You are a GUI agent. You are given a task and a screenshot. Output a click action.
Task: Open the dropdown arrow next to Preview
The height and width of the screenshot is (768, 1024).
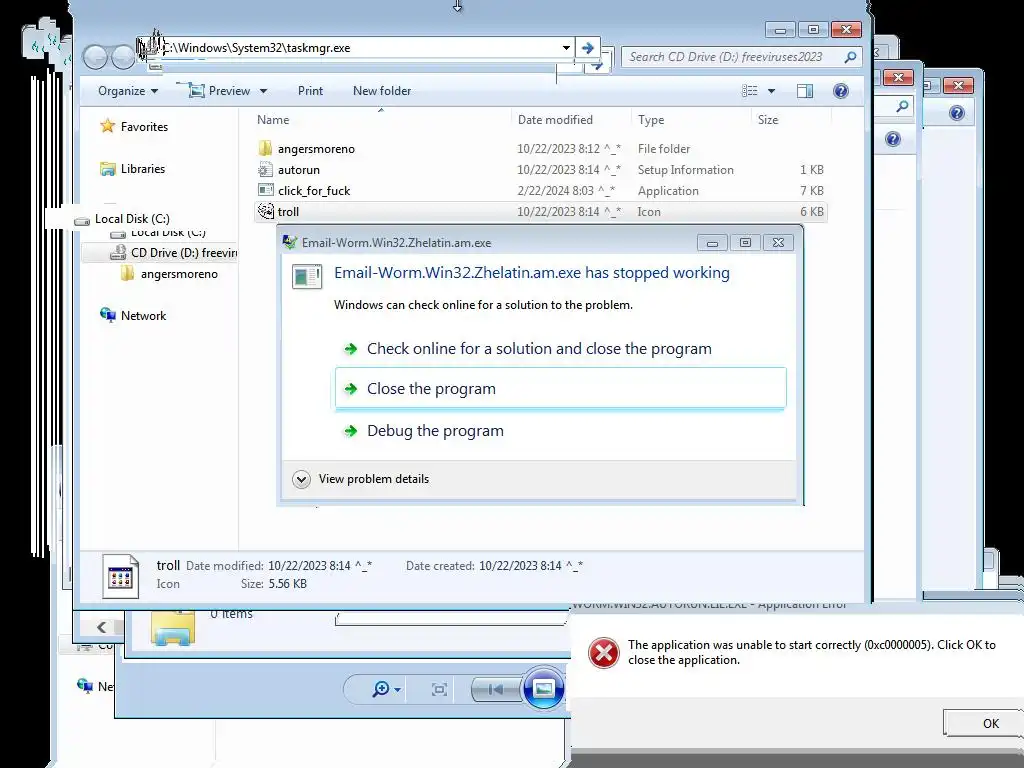(x=263, y=91)
